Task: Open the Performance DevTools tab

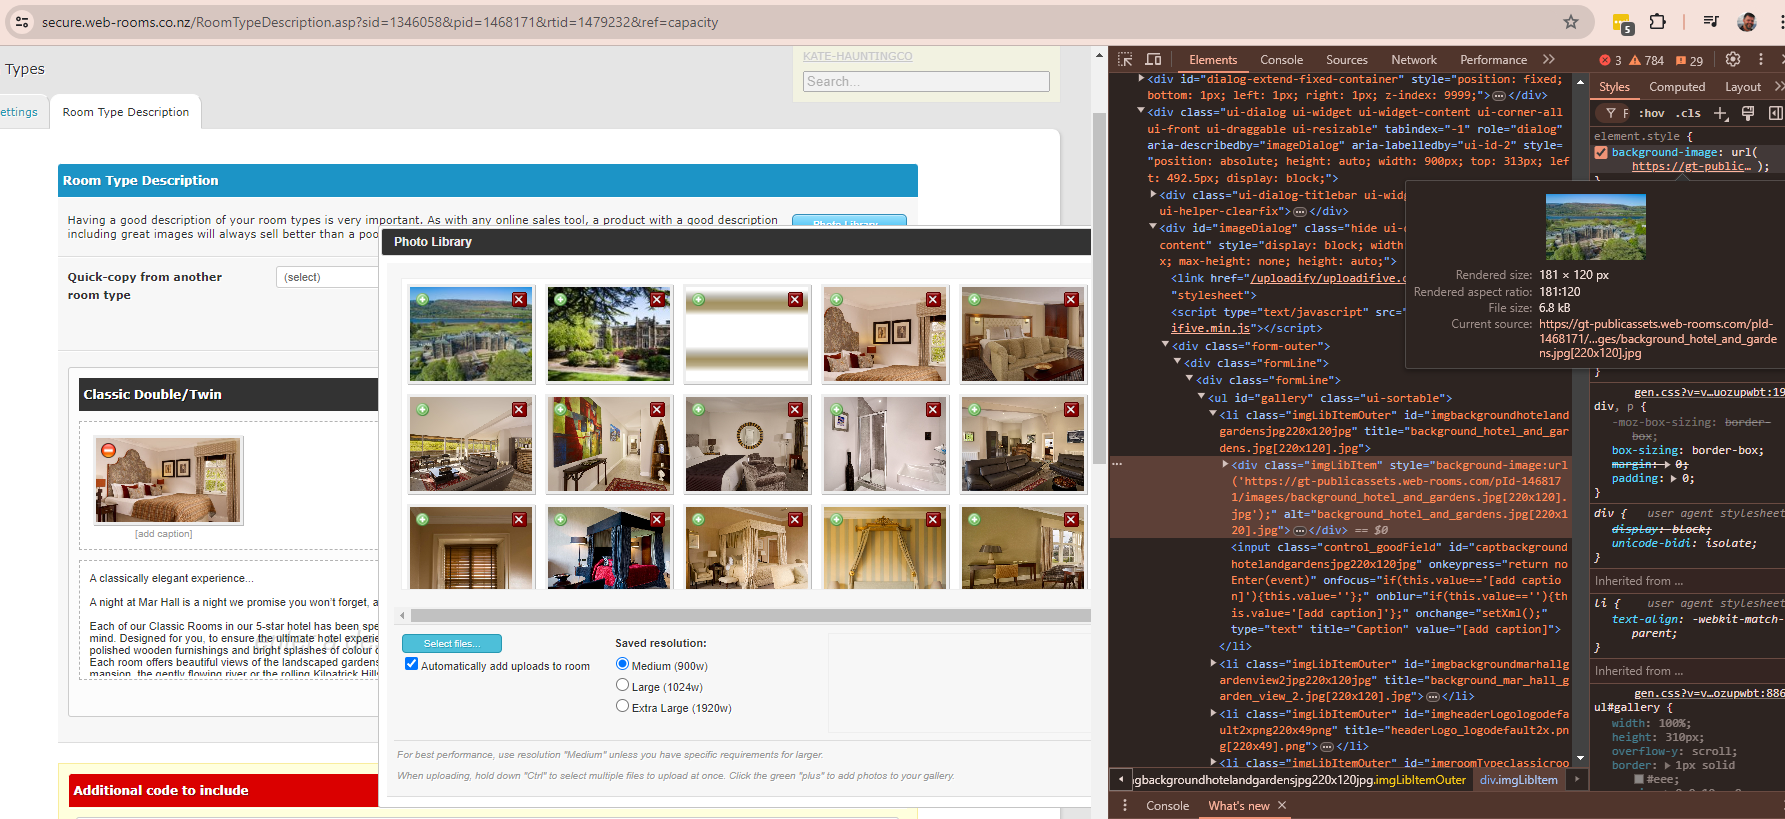Action: click(1493, 60)
